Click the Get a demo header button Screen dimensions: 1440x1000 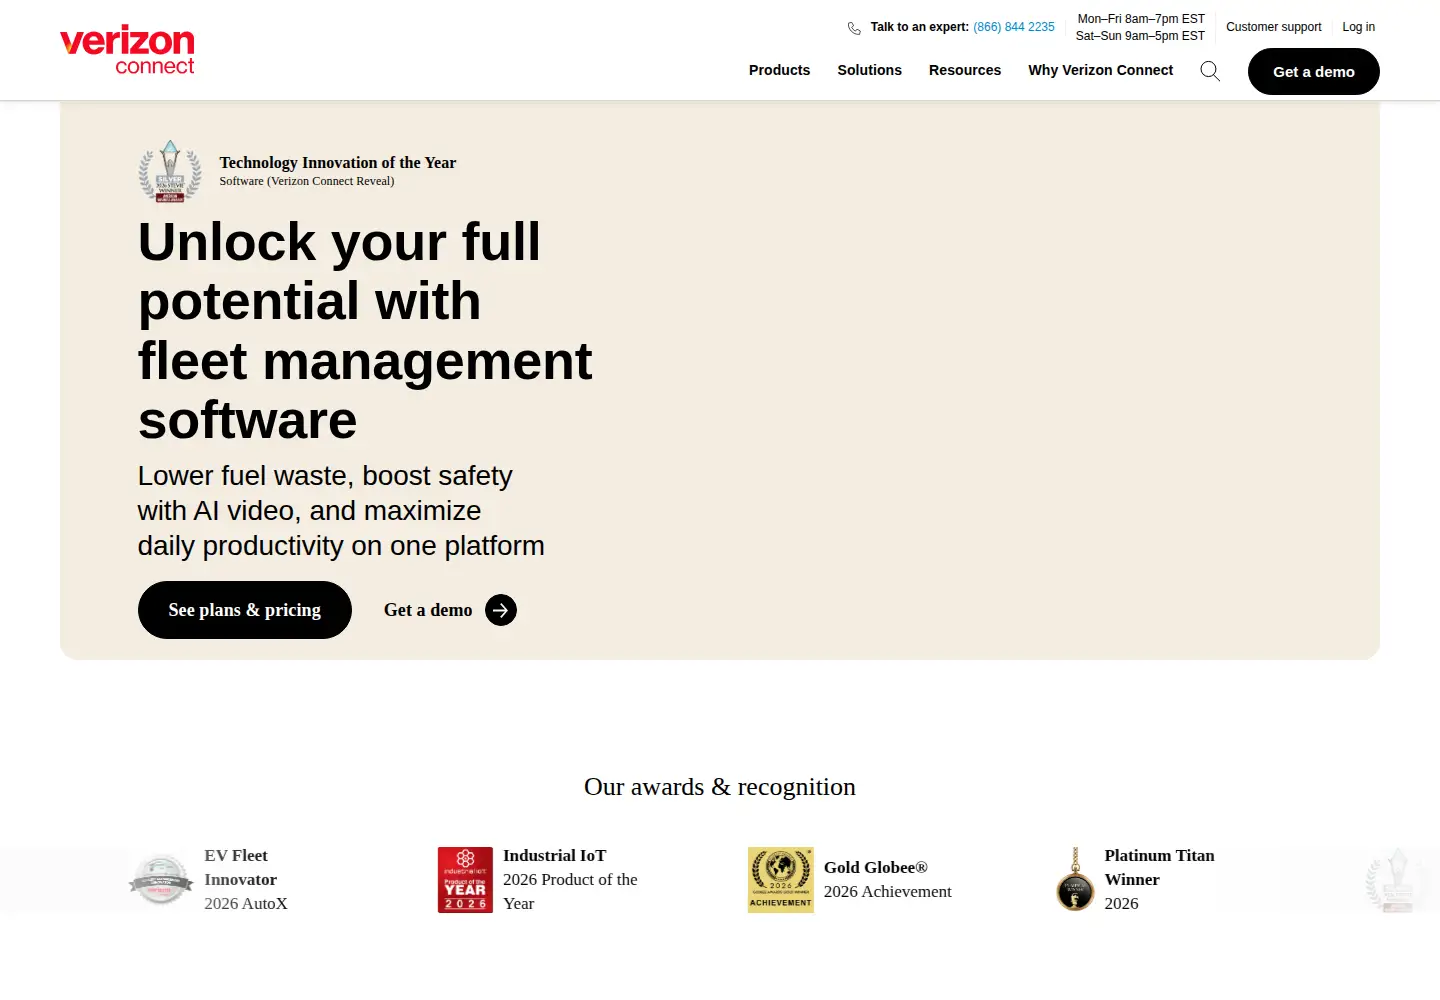1314,72
